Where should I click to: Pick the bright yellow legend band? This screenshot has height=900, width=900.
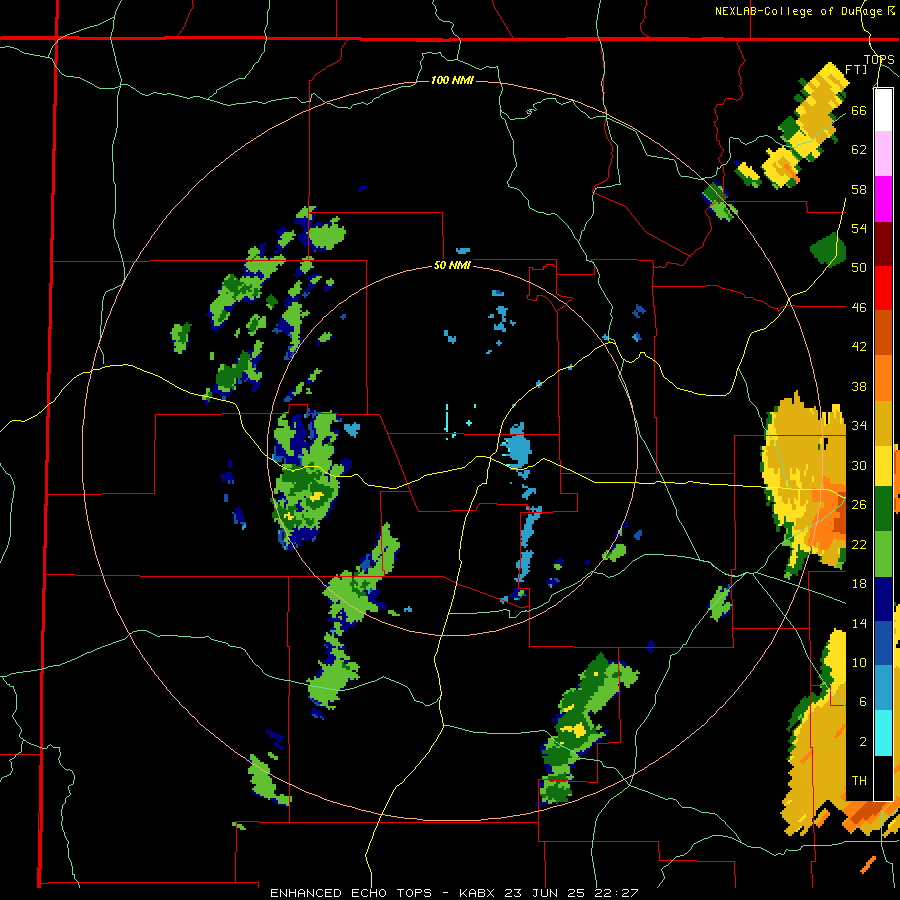click(x=883, y=466)
